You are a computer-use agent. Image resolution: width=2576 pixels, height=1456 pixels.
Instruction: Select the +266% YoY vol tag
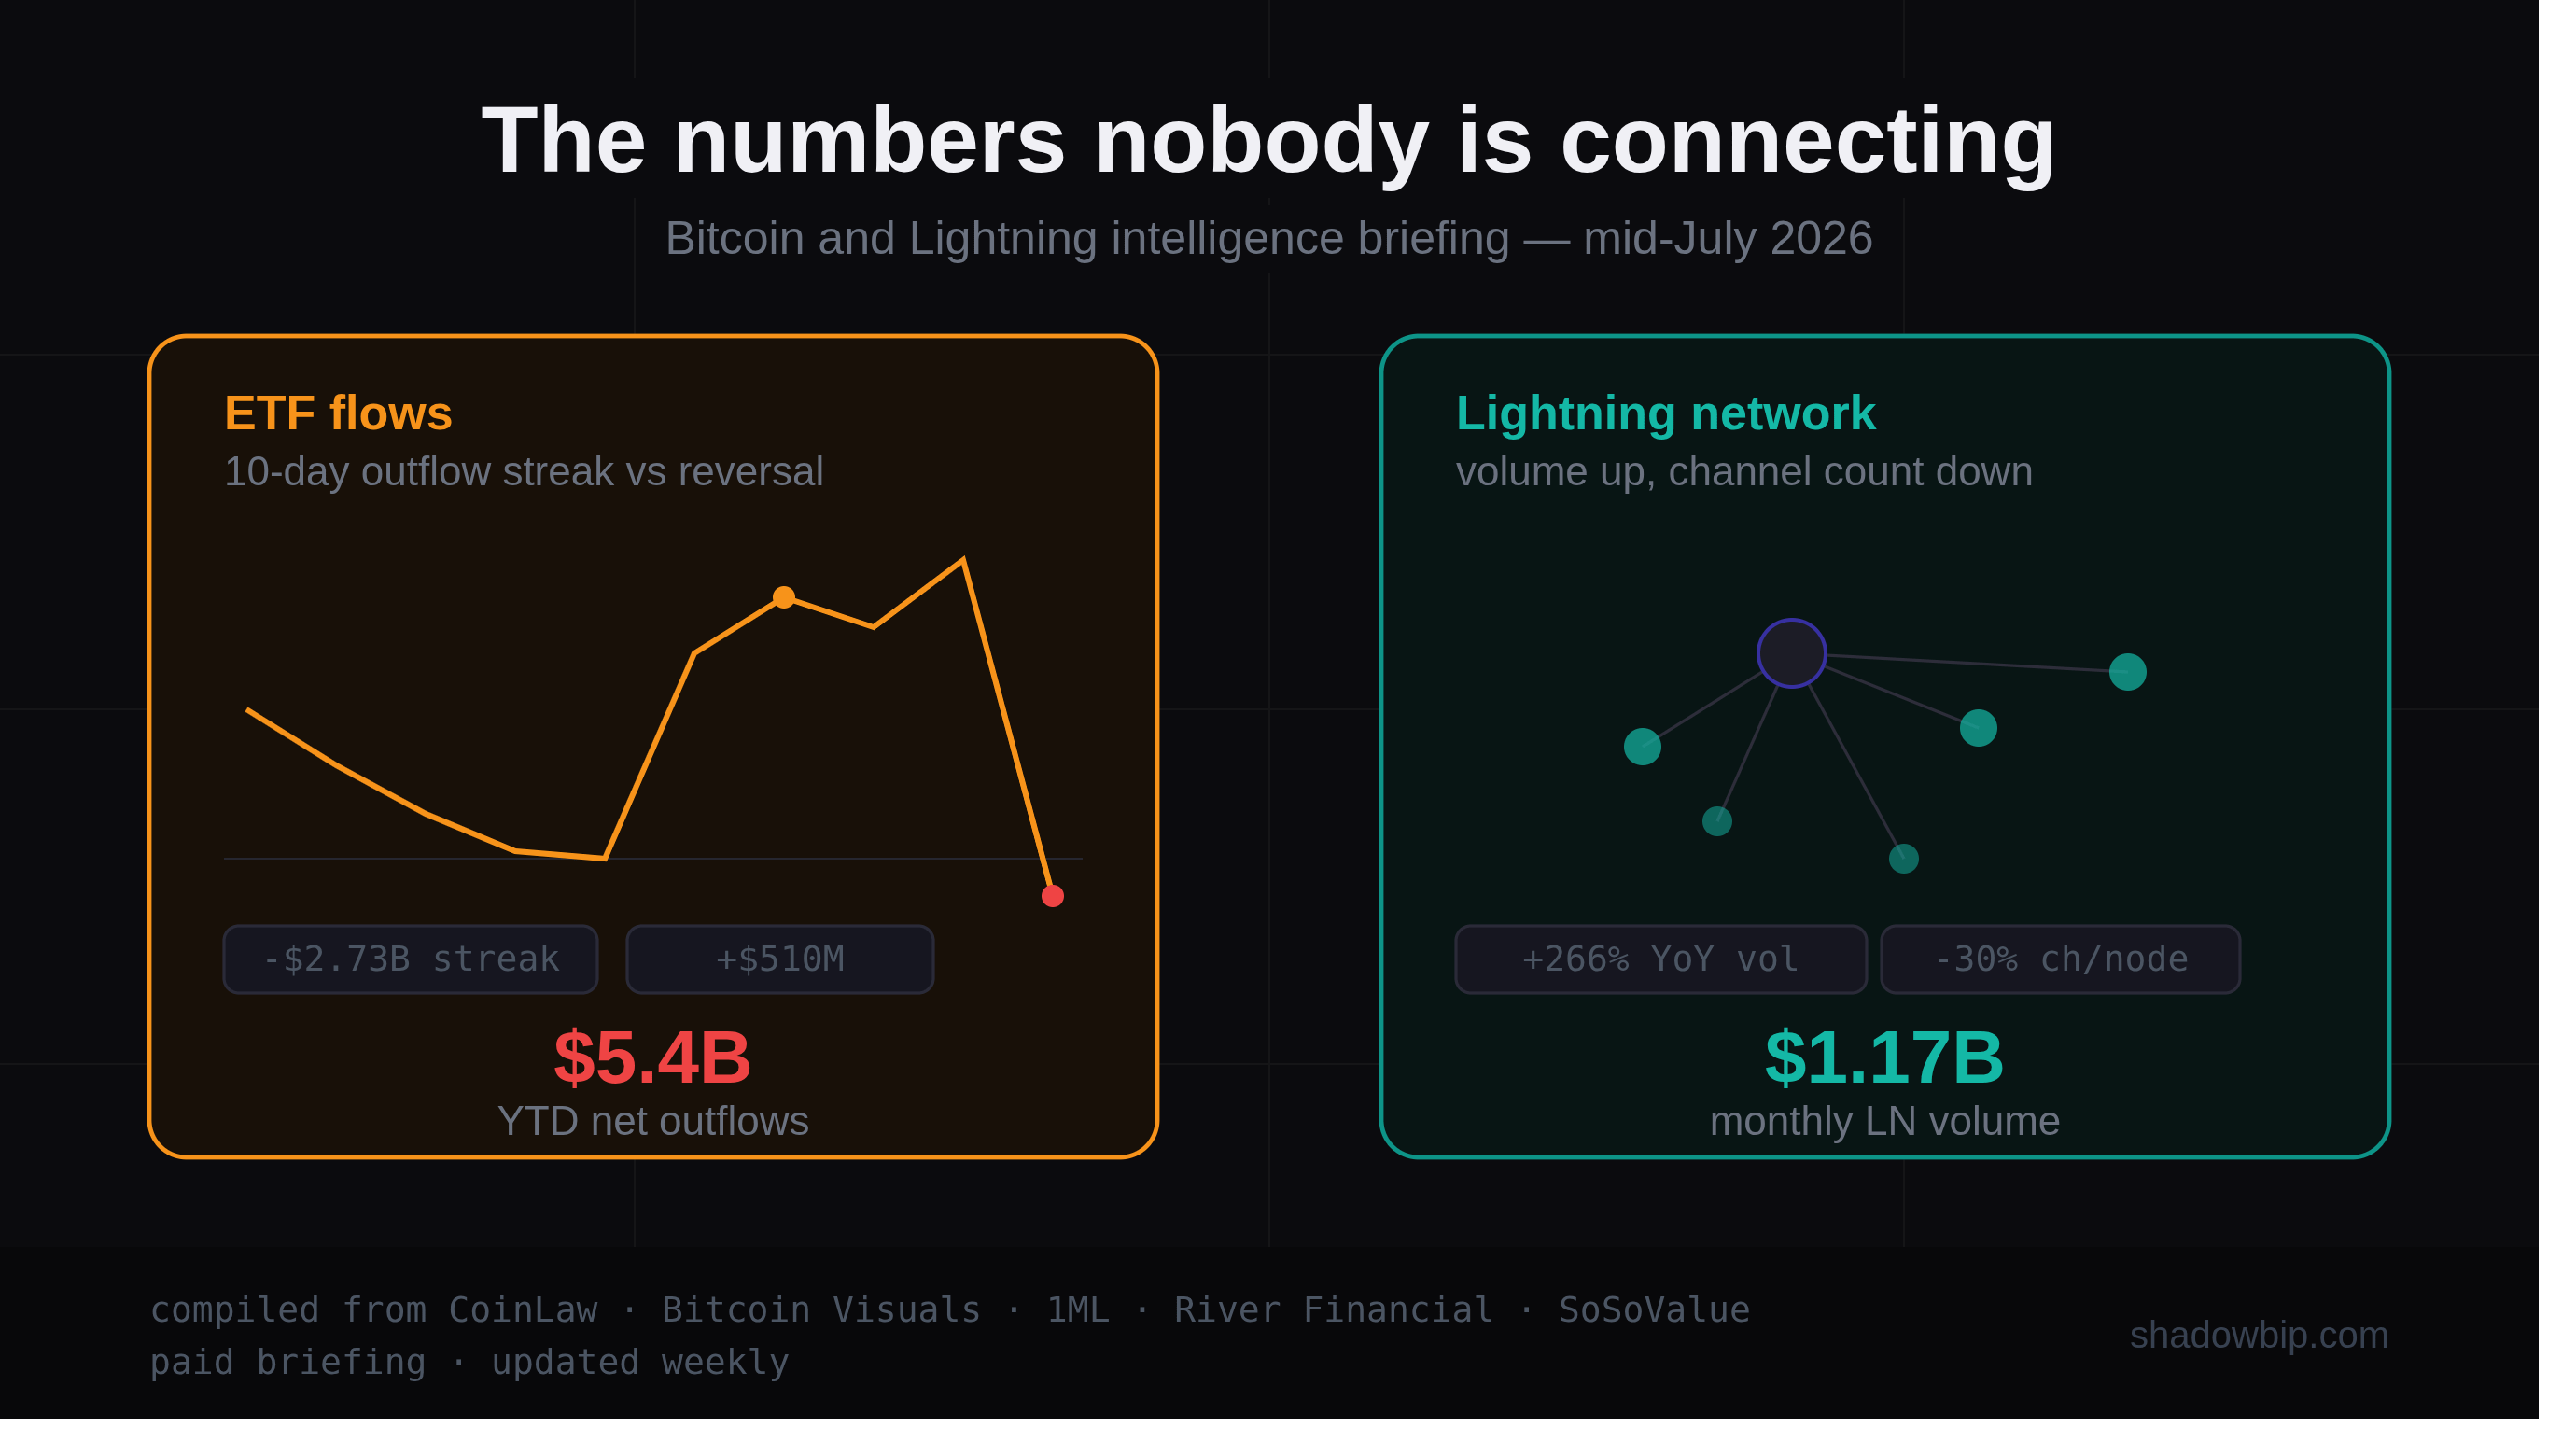1660,959
